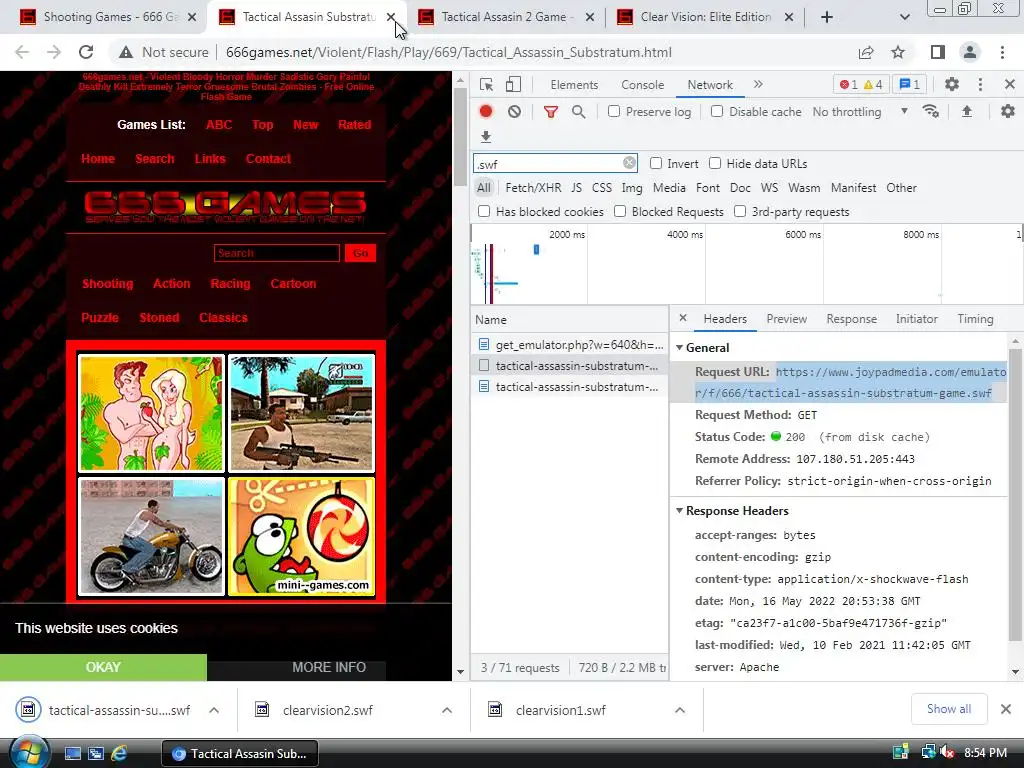Image resolution: width=1024 pixels, height=768 pixels.
Task: Open No throttling dropdown
Action: click(x=860, y=112)
